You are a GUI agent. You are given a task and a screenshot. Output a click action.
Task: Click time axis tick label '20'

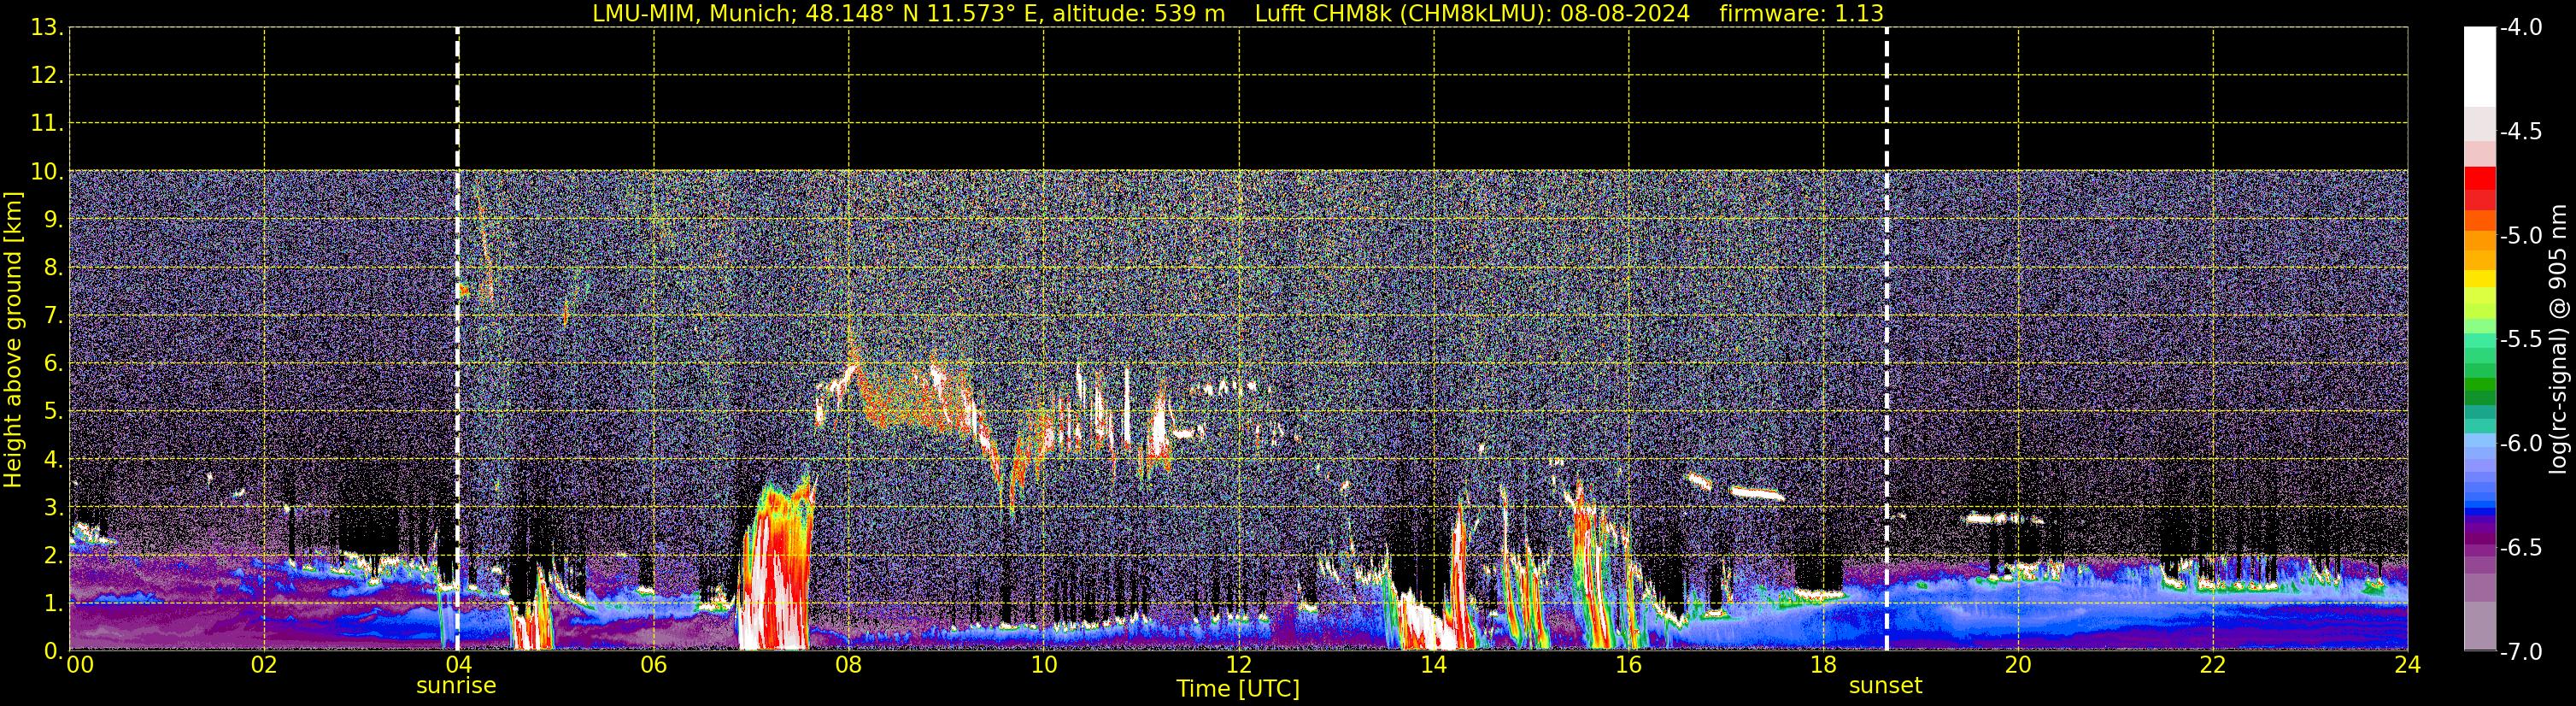(2018, 665)
